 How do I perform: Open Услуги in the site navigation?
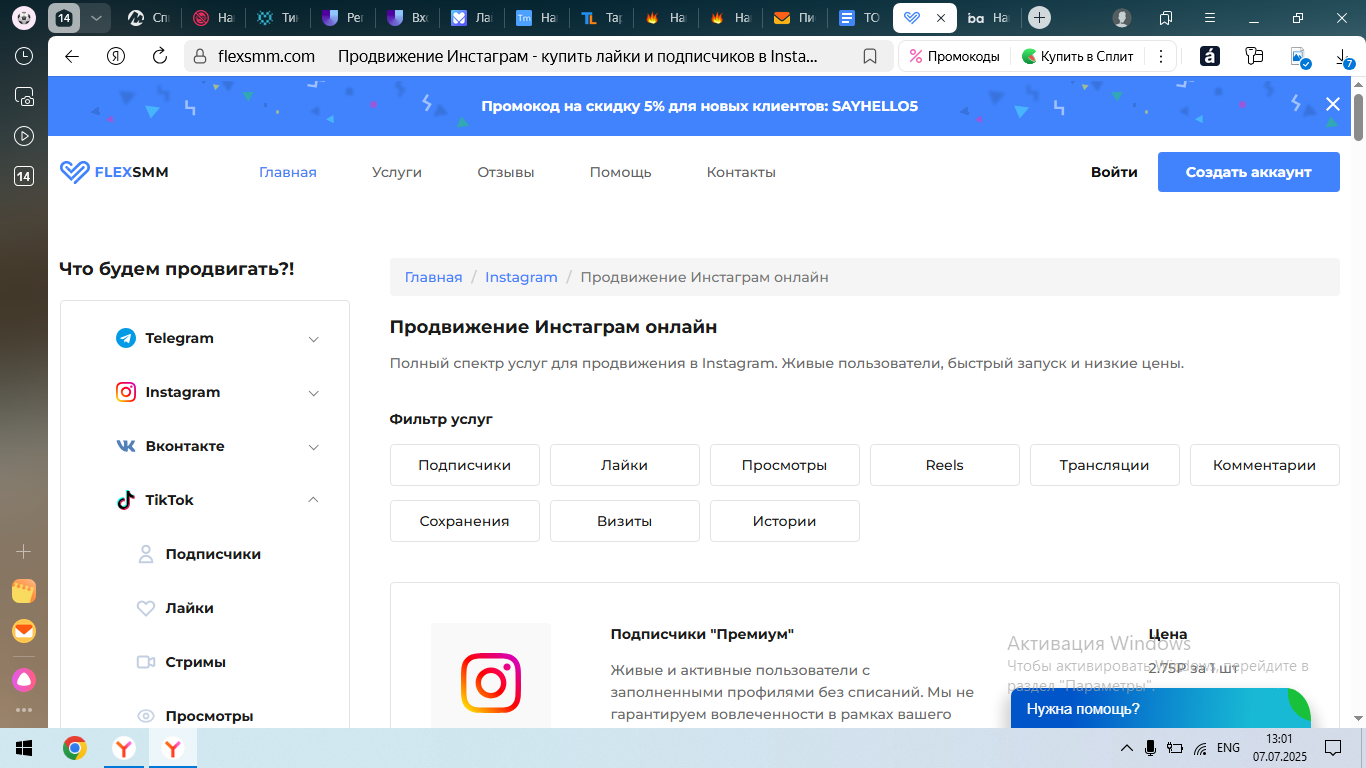(x=397, y=172)
